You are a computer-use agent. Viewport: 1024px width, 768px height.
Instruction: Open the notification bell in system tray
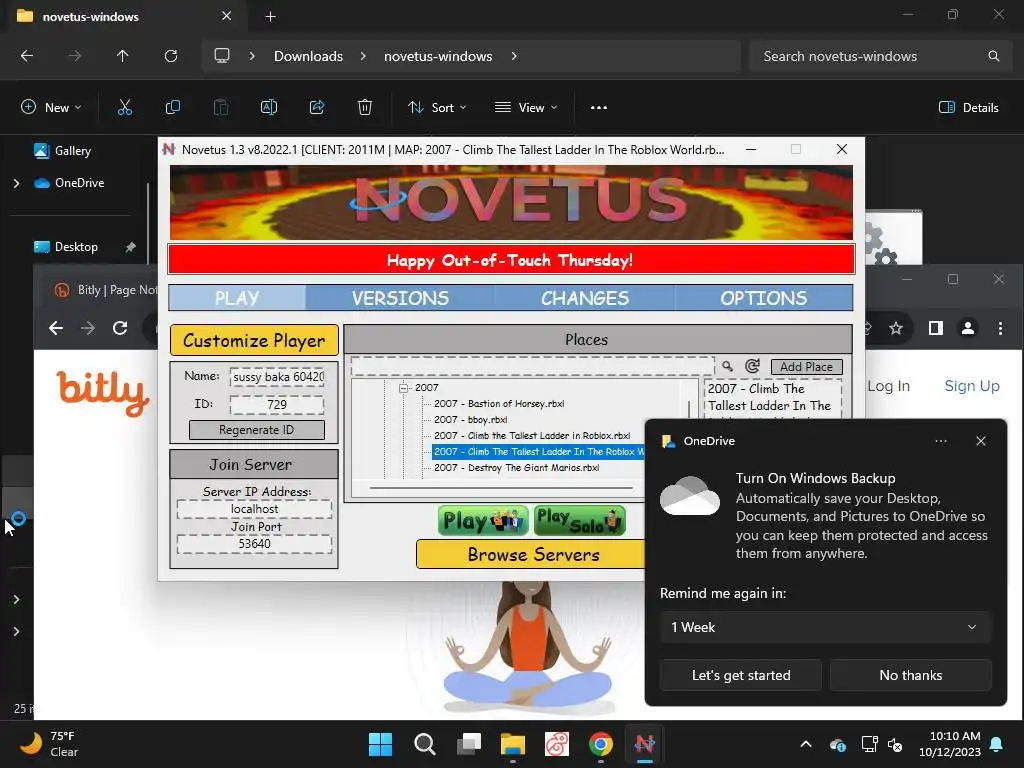click(x=997, y=744)
